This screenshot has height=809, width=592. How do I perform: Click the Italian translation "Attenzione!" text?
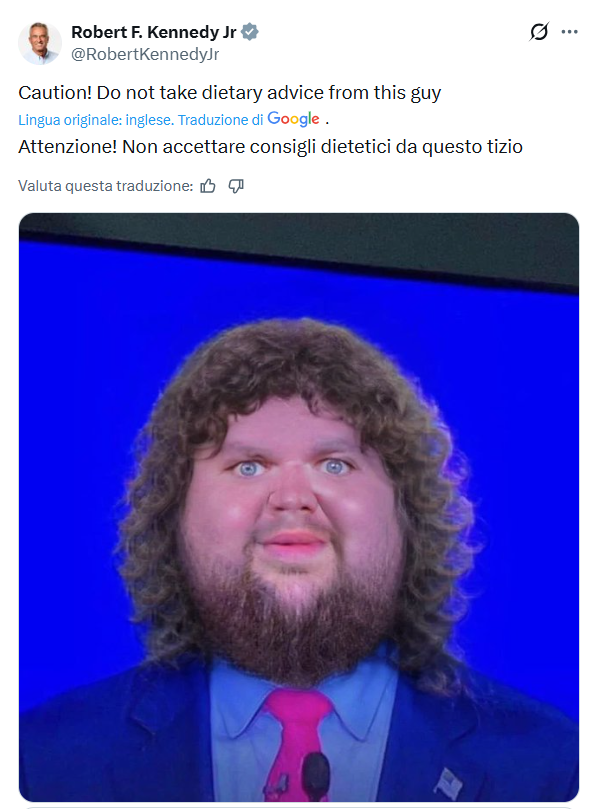click(68, 147)
